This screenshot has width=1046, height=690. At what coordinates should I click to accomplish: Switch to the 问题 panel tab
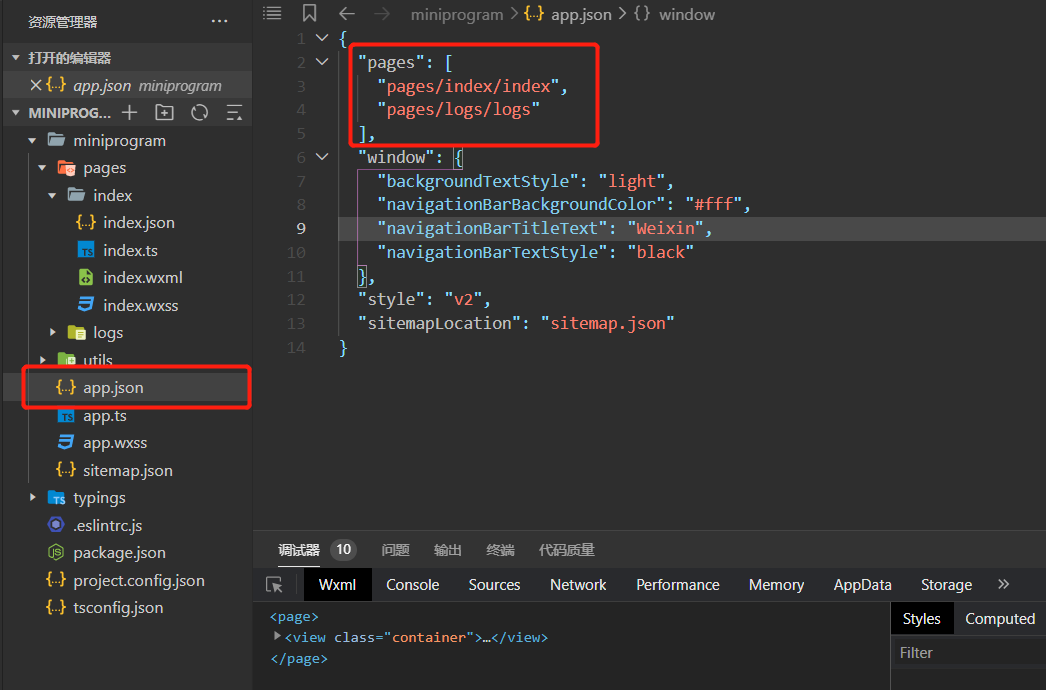point(396,550)
